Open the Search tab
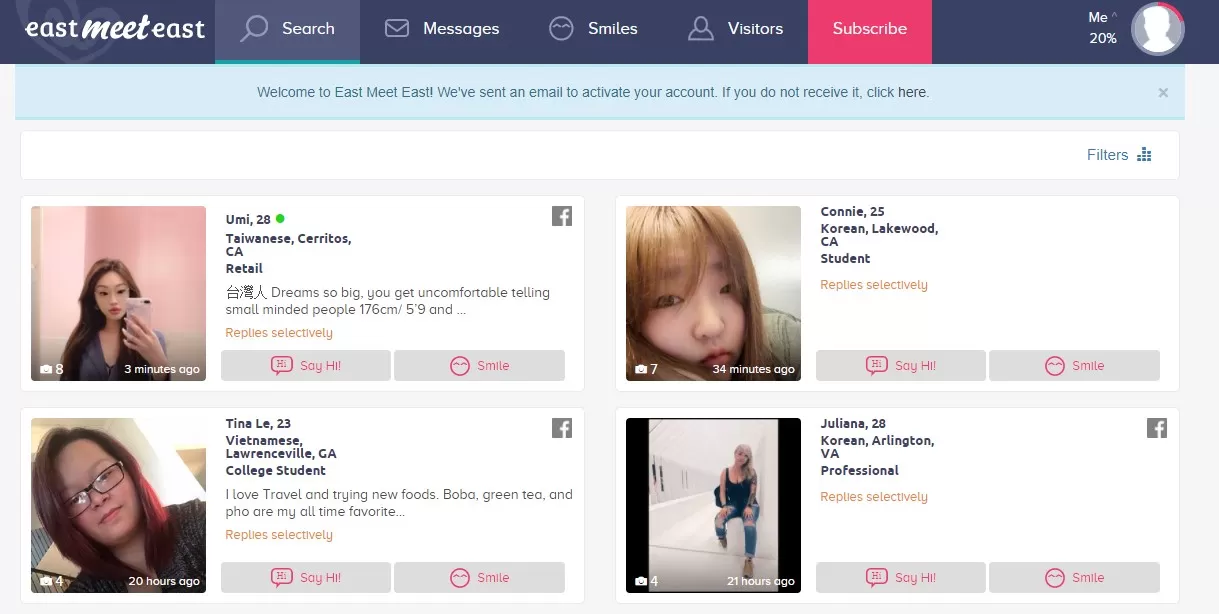Screen dimensions: 1219x614 click(287, 29)
